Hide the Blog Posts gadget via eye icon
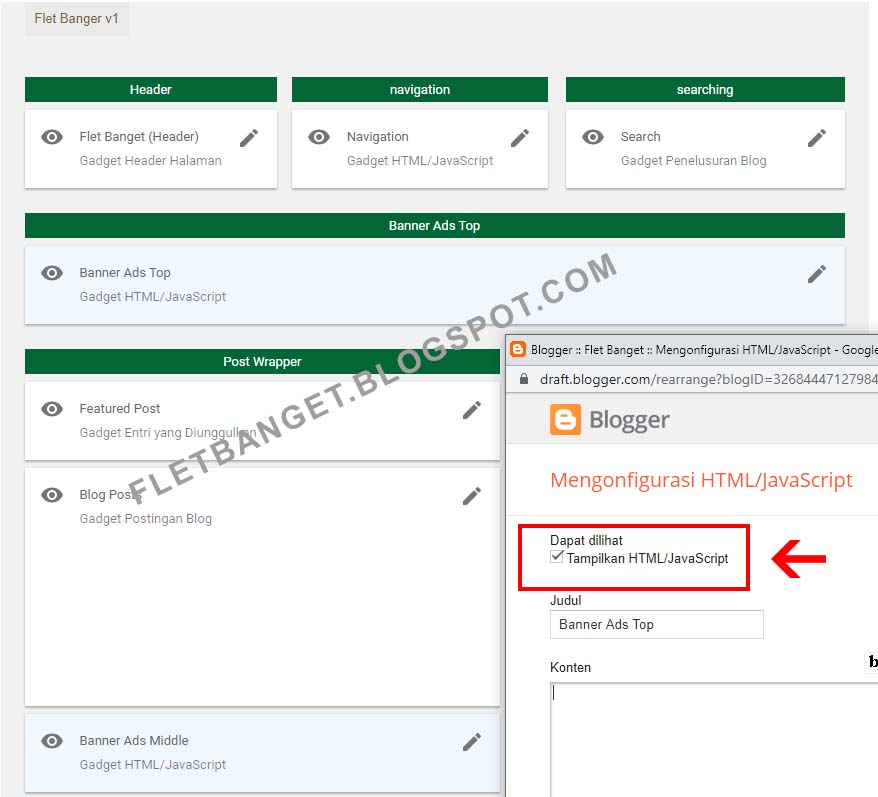The height and width of the screenshot is (797, 878). 51,495
